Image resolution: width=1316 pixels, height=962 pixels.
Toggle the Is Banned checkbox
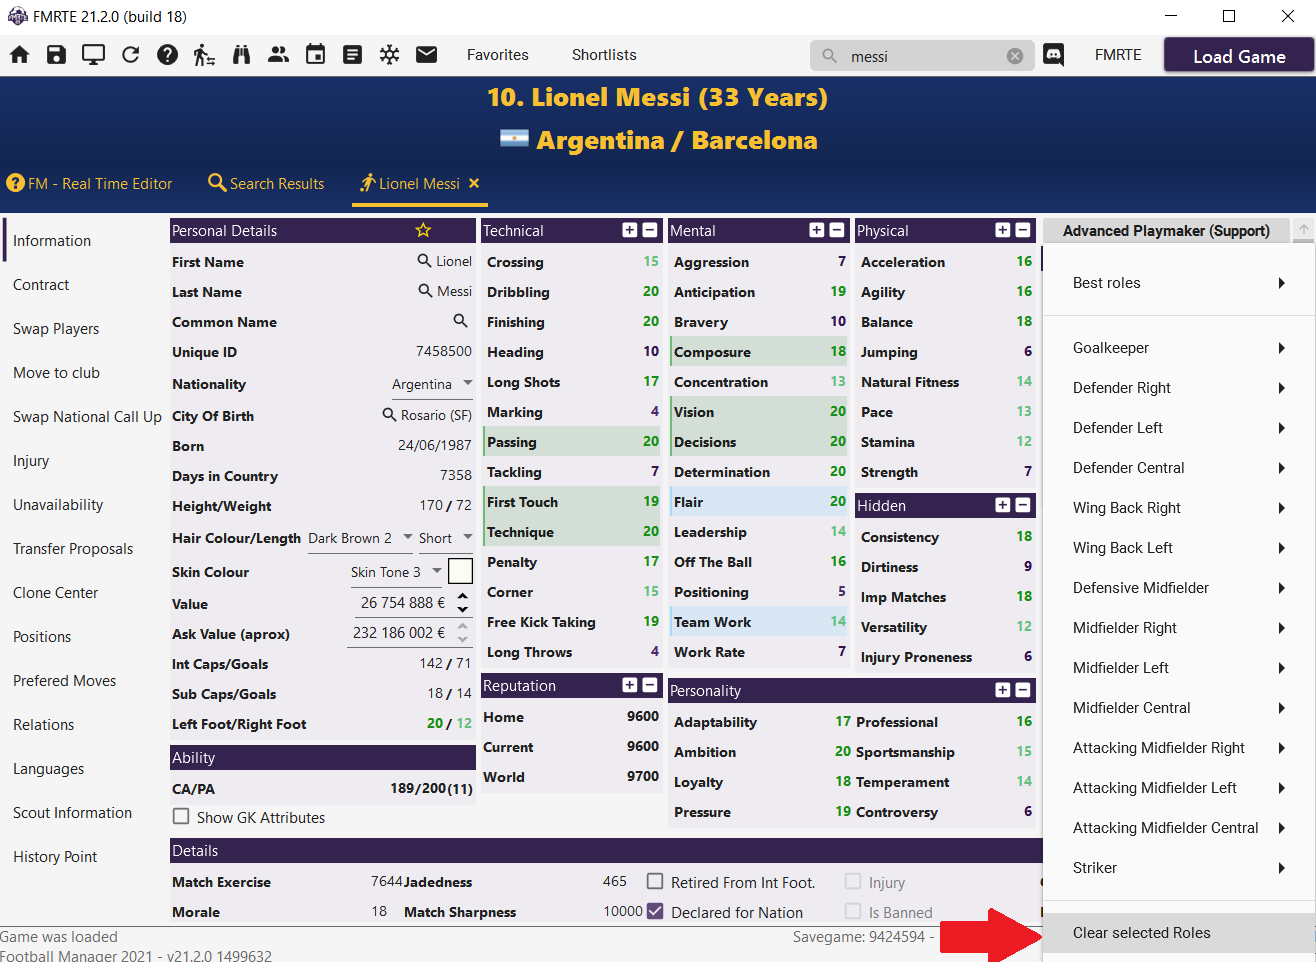coord(853,911)
